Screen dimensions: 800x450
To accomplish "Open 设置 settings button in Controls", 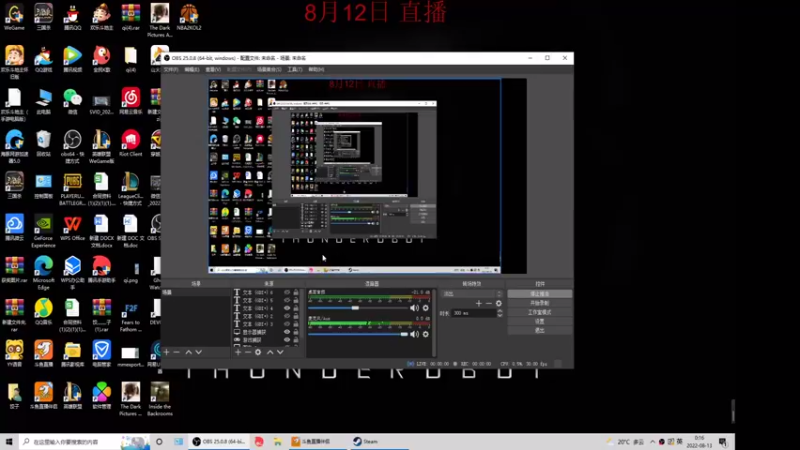I will [x=540, y=321].
